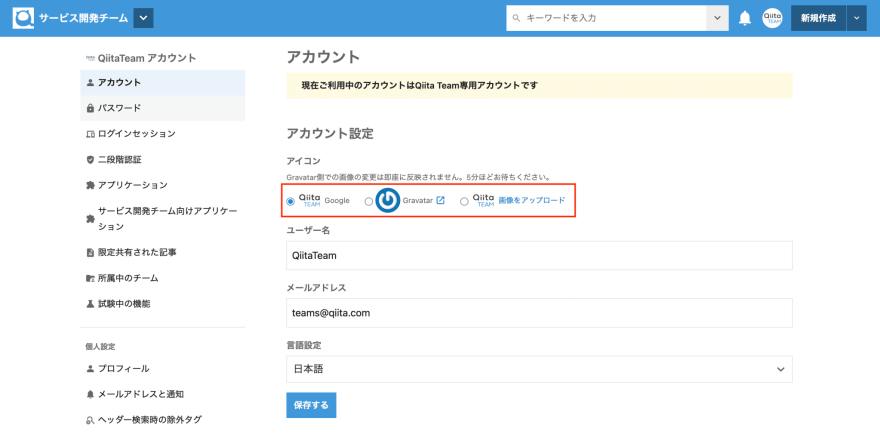Click the small Qiita logo beside QiitaTeam アカウント
This screenshot has height=443, width=880.
click(90, 58)
